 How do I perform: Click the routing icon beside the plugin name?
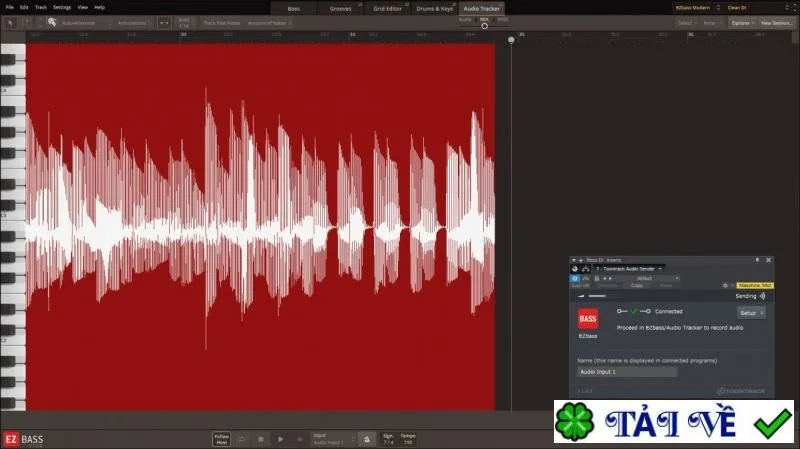click(x=586, y=269)
